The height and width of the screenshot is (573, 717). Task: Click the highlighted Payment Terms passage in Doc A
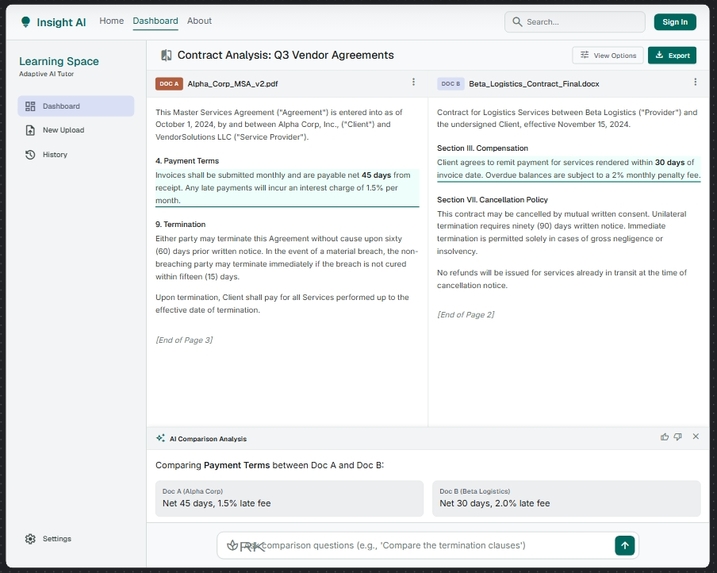coord(287,188)
